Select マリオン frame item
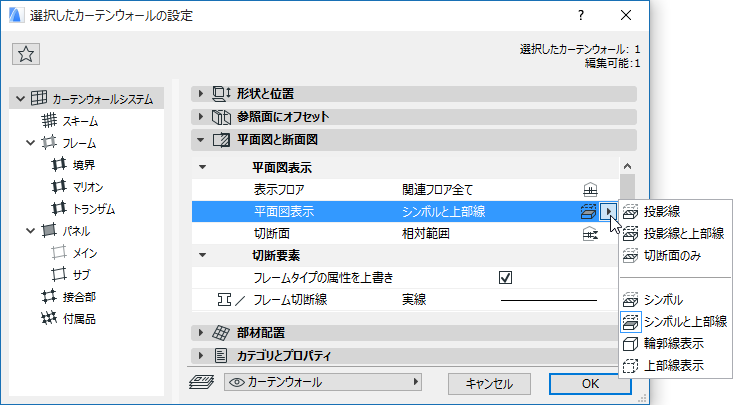Viewport: 733px width, 405px height. click(88, 187)
